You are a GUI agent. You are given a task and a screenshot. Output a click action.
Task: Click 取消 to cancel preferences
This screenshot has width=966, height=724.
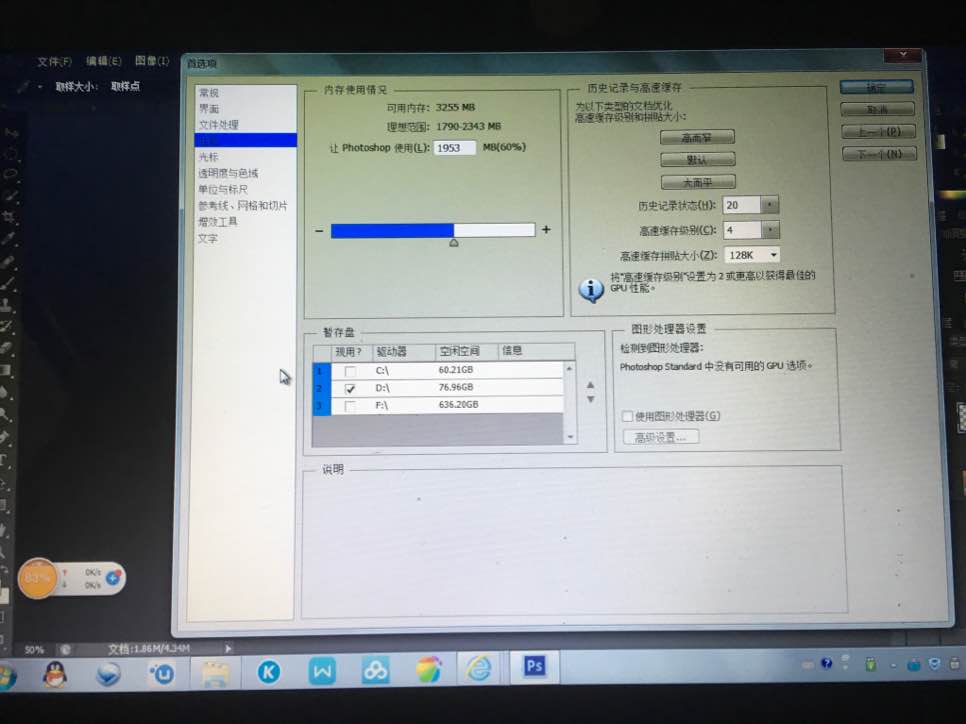[877, 110]
